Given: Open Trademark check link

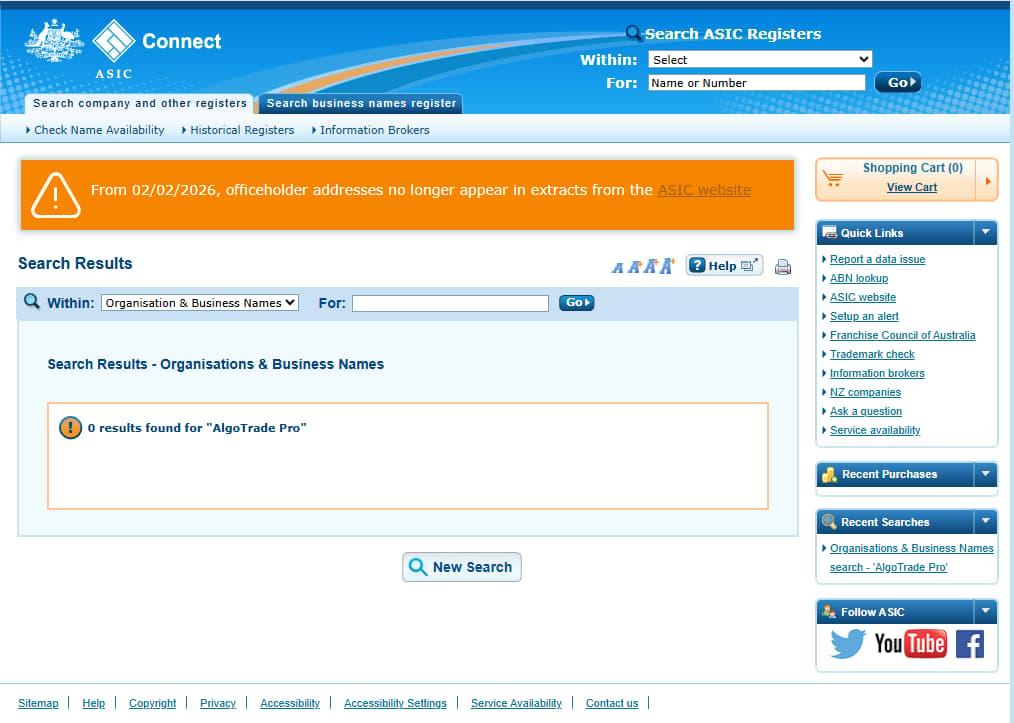Looking at the screenshot, I should pyautogui.click(x=872, y=354).
